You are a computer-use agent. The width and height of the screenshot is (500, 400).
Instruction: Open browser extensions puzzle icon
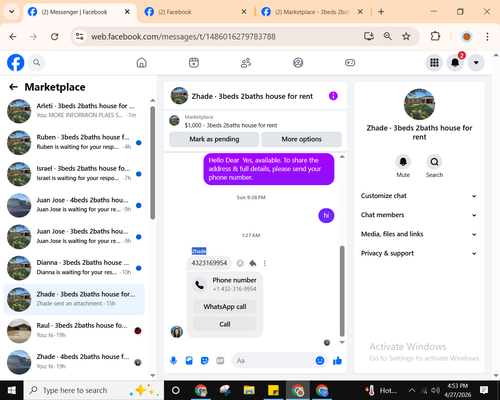435,36
